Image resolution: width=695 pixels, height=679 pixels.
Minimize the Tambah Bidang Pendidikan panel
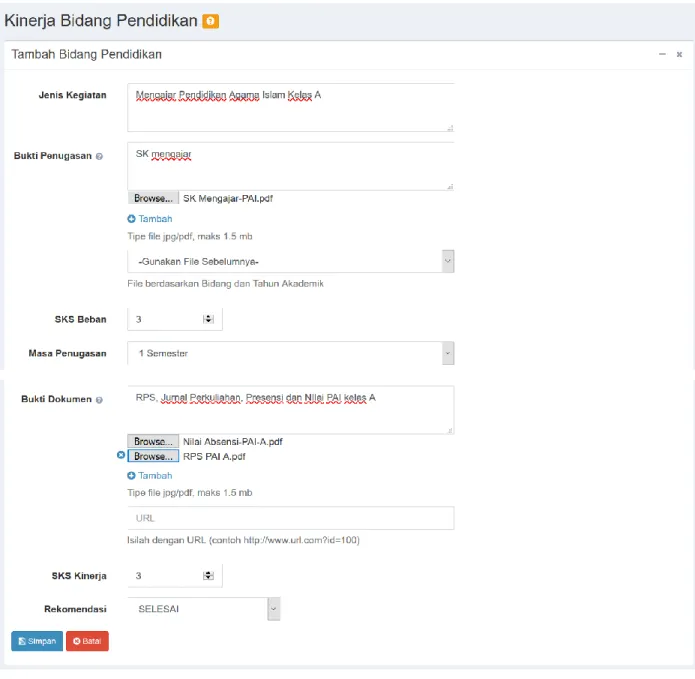pos(662,54)
